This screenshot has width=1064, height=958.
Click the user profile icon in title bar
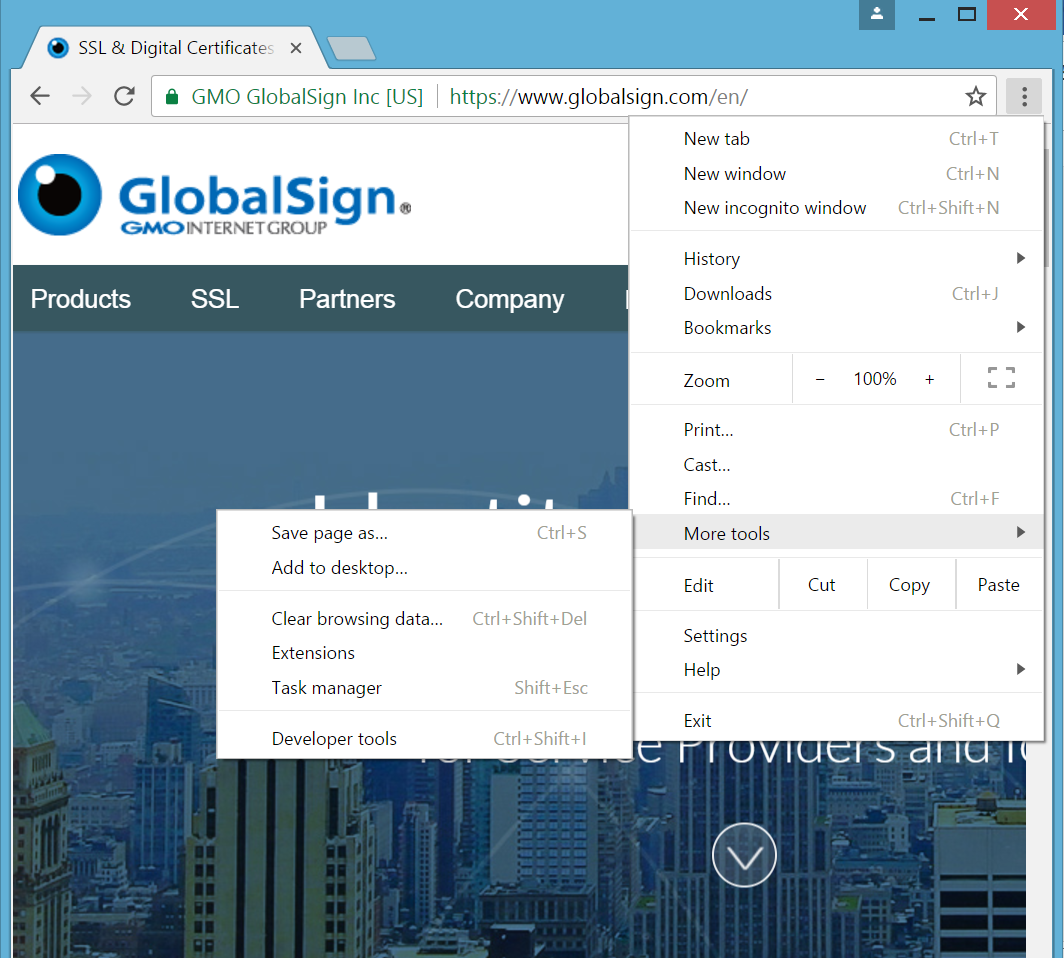pyautogui.click(x=877, y=14)
